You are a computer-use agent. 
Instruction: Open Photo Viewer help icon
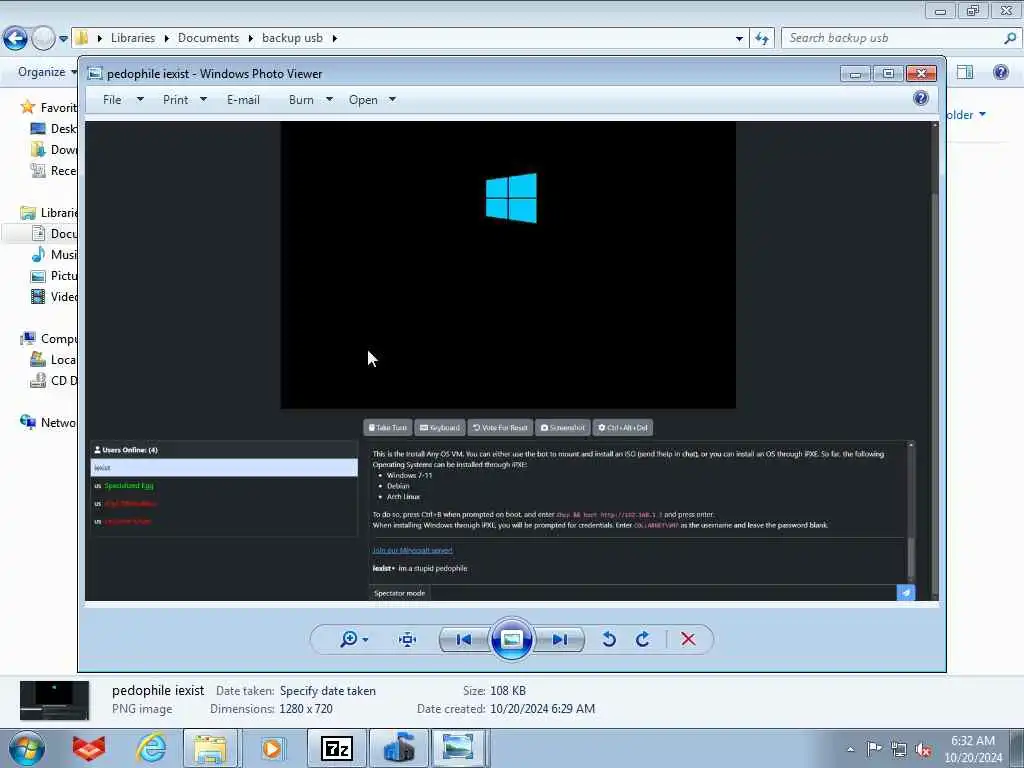pyautogui.click(x=921, y=99)
